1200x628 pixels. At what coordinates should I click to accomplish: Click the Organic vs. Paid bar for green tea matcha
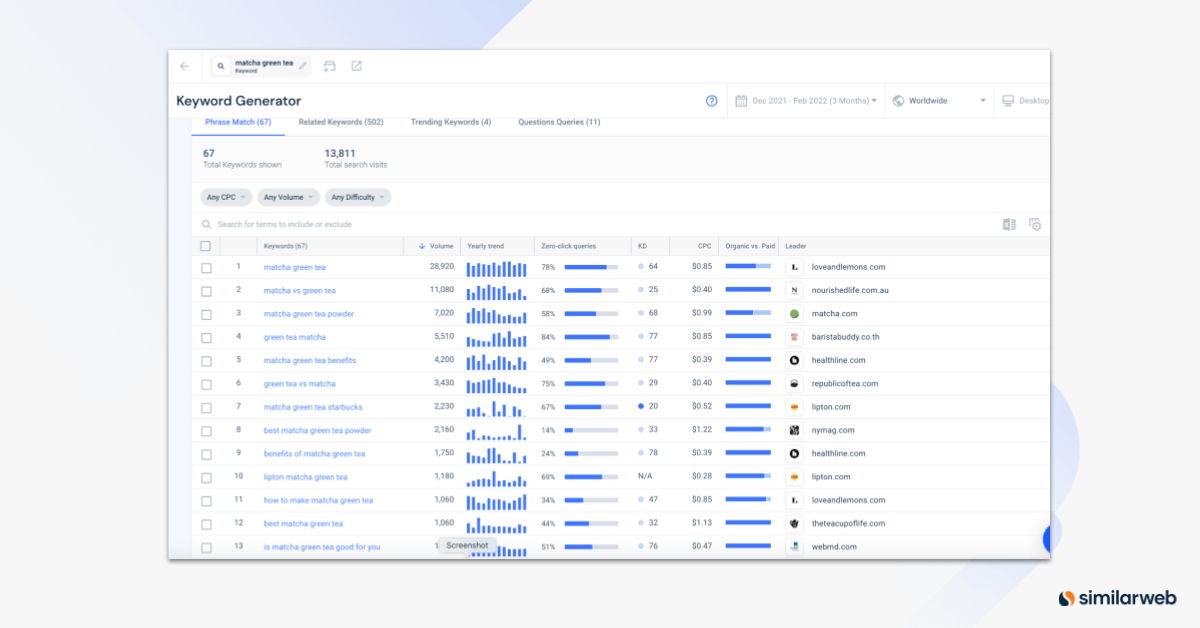click(x=748, y=337)
